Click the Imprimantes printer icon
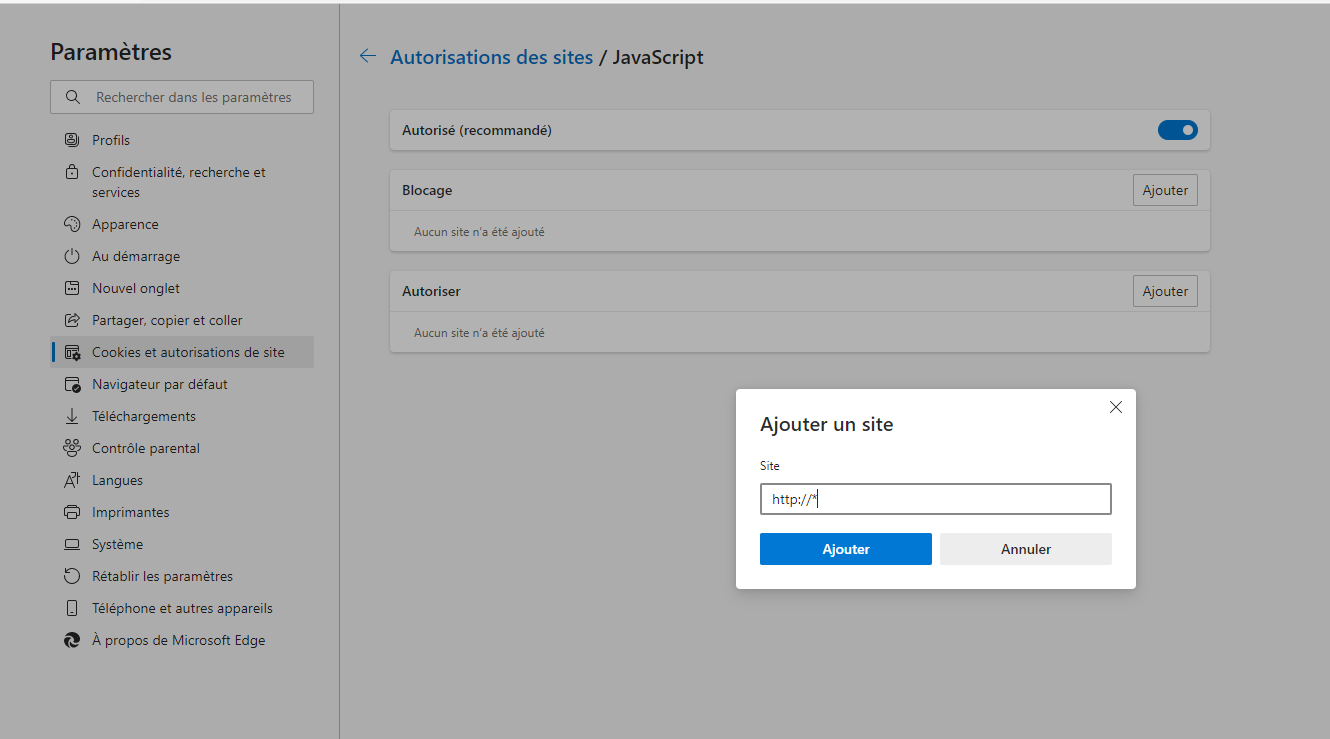This screenshot has width=1330, height=739. (72, 512)
